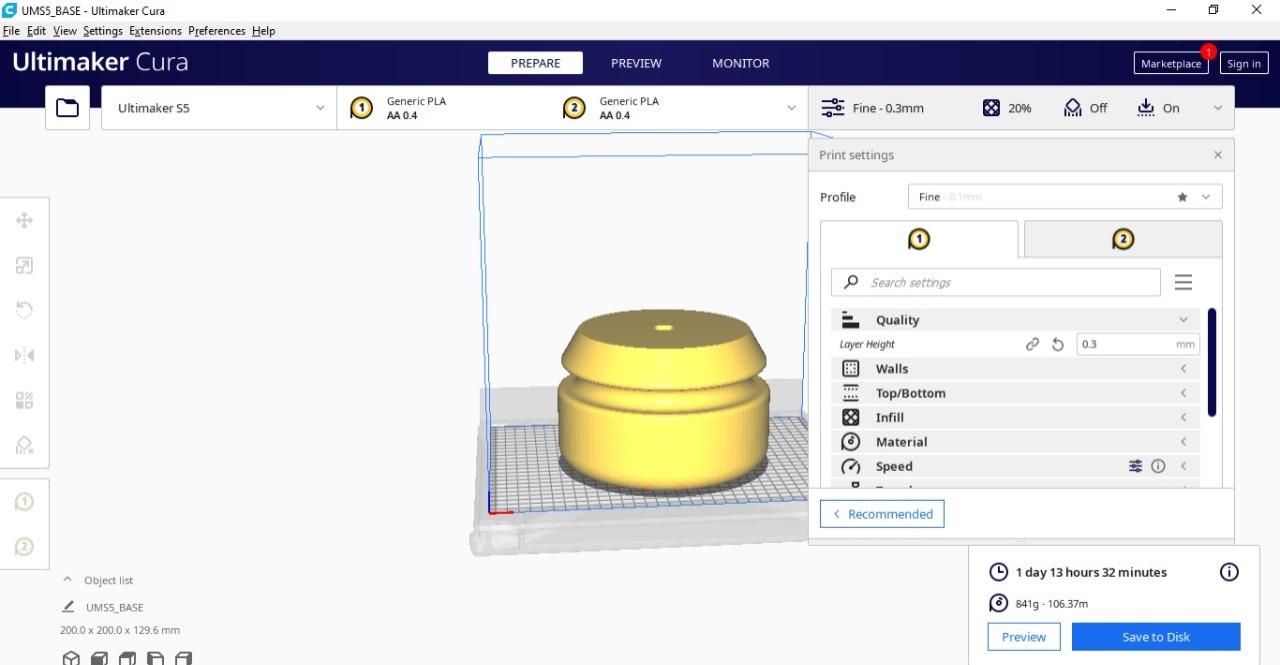Screen dimensions: 1280x665
Task: Switch to right side view cube icon
Action: (x=183, y=658)
